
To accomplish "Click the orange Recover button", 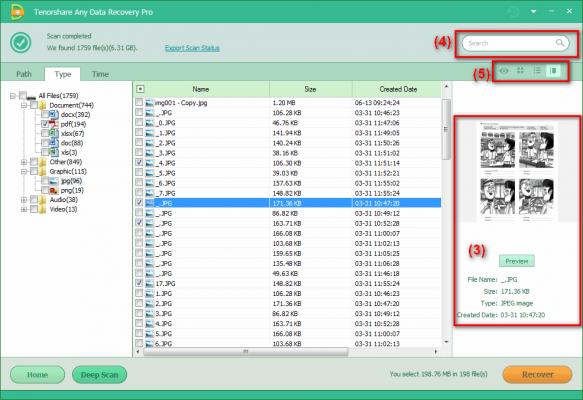I will [x=537, y=374].
